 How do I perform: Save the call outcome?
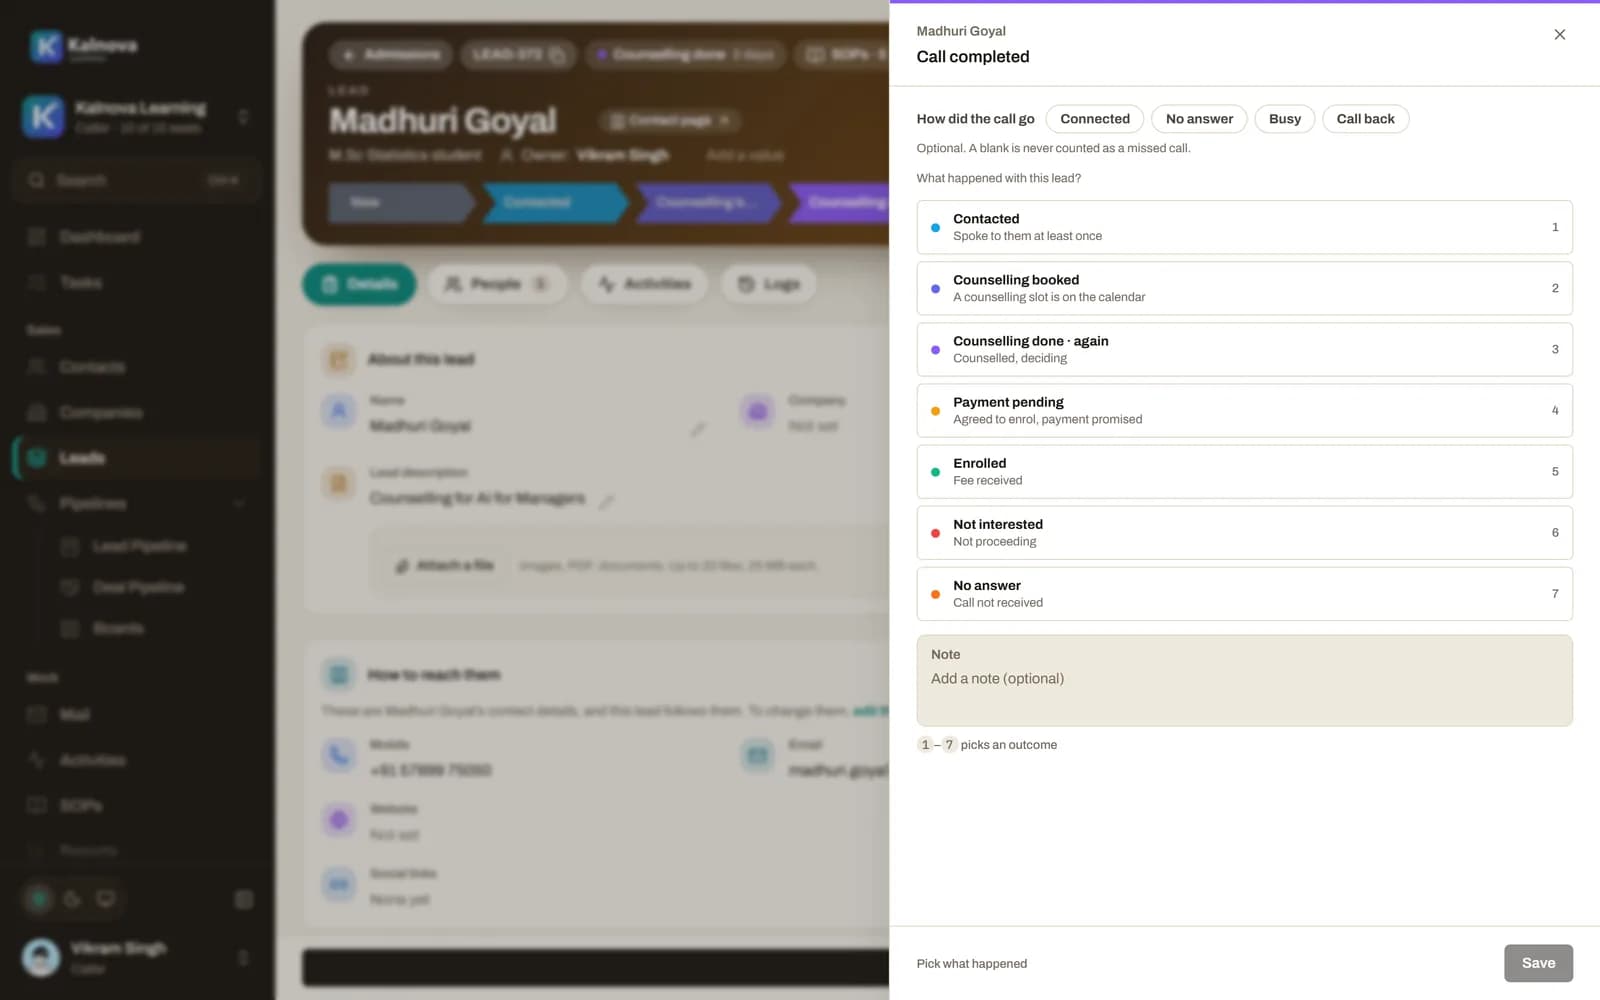pos(1538,963)
